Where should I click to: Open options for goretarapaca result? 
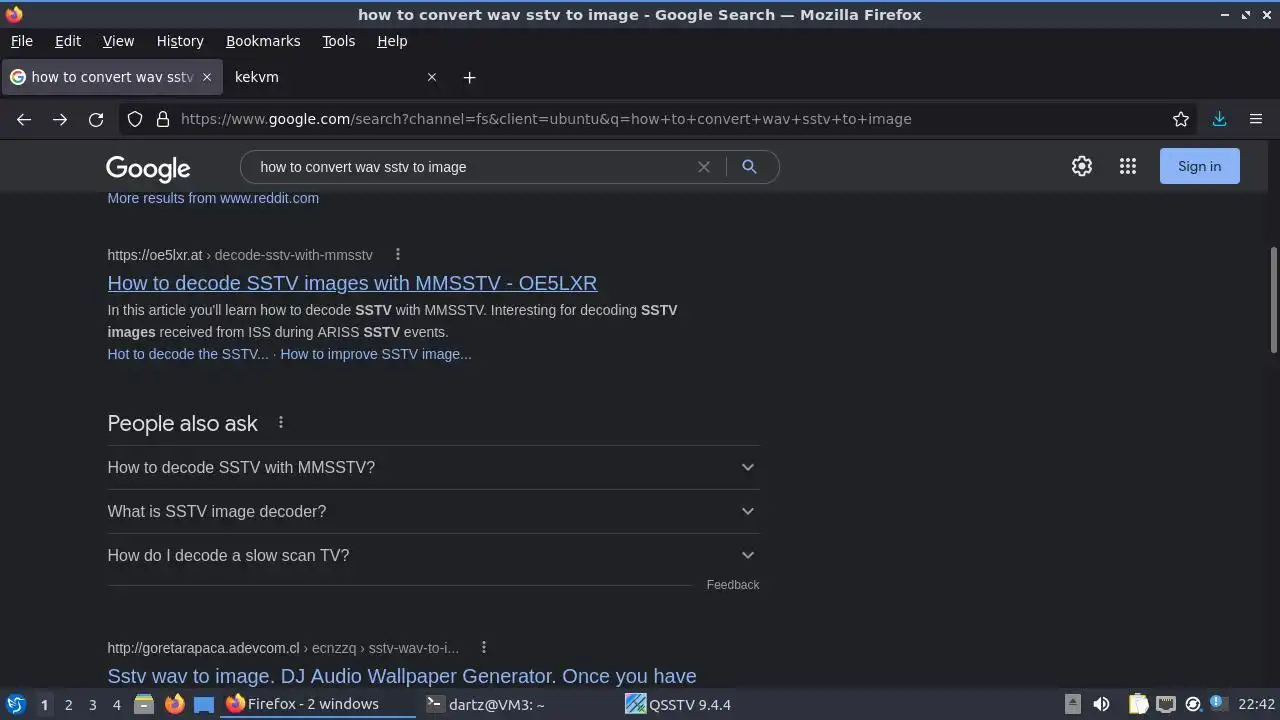484,647
